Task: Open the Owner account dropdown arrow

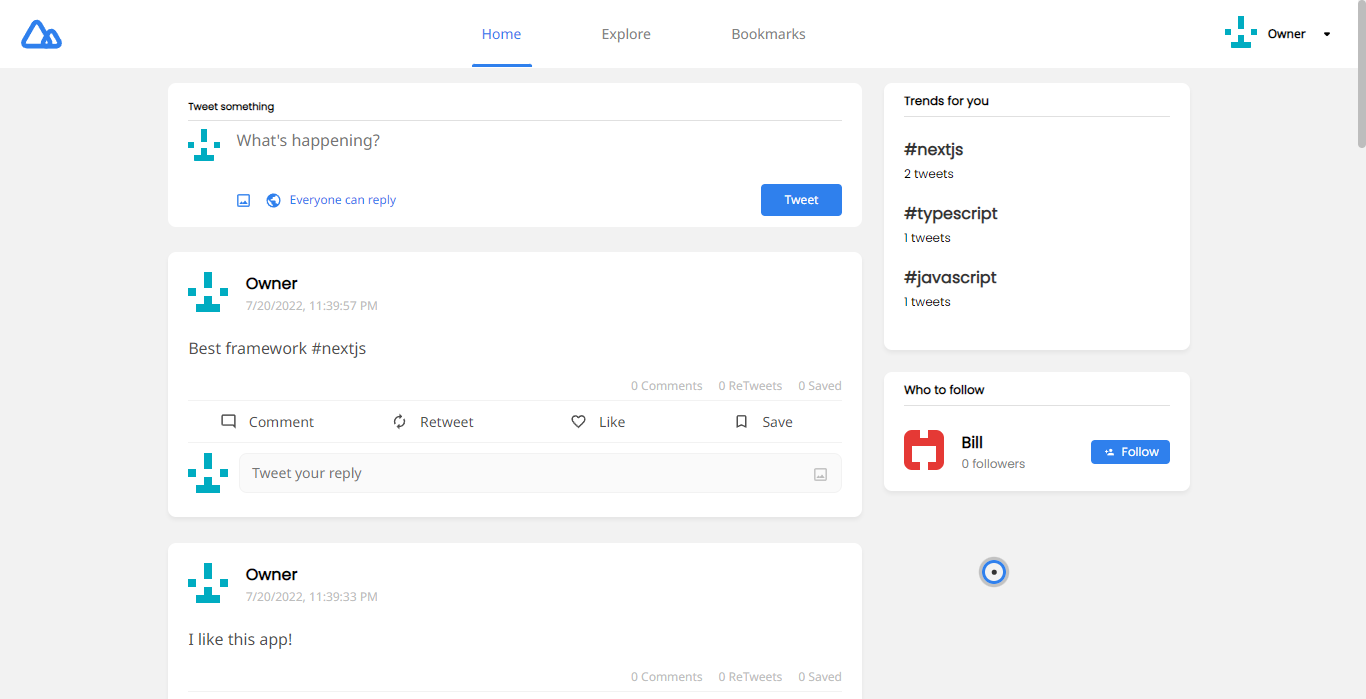Action: (1327, 34)
